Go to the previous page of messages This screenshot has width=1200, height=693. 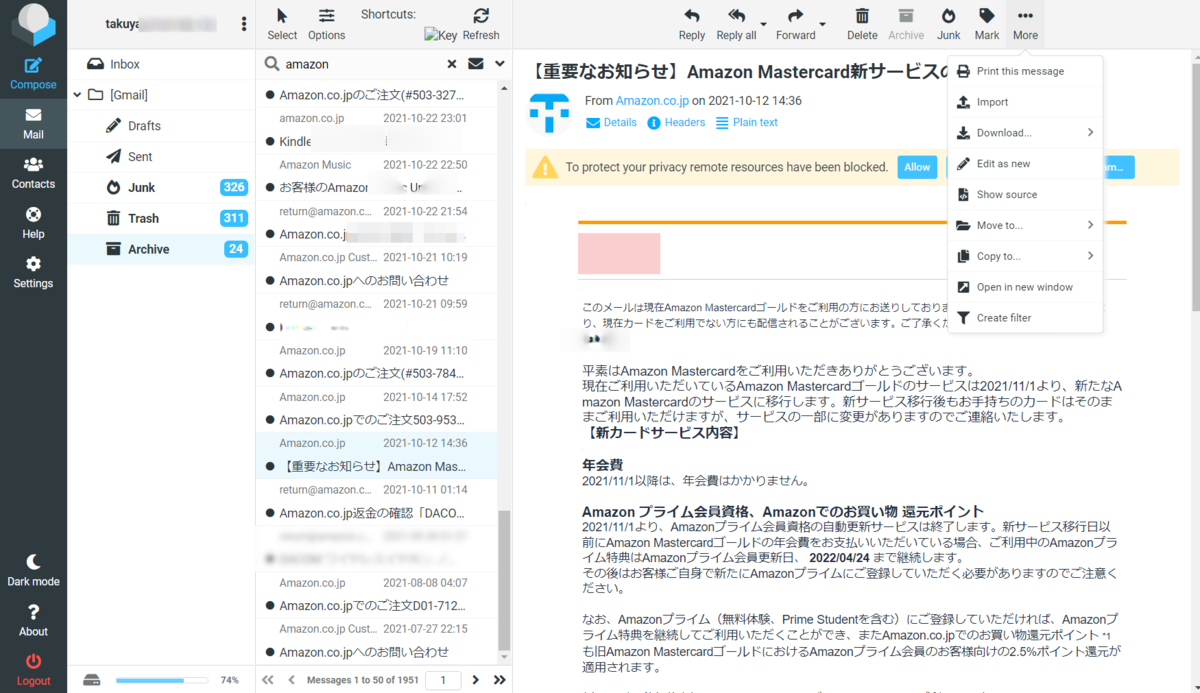(291, 680)
